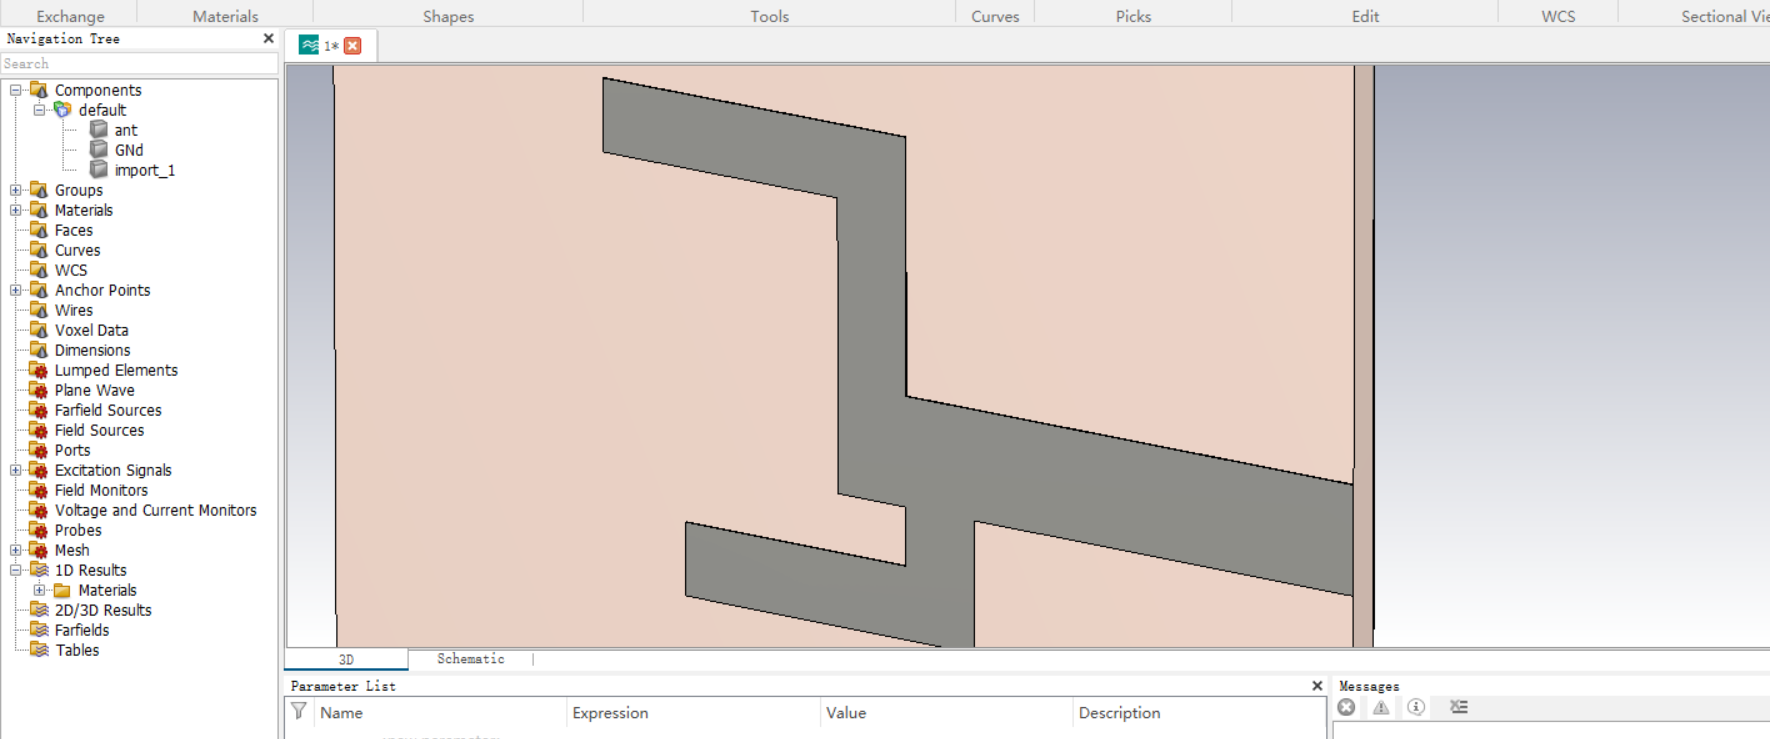This screenshot has width=1770, height=739.
Task: Open the 2D/3D Results folder
Action: [103, 610]
